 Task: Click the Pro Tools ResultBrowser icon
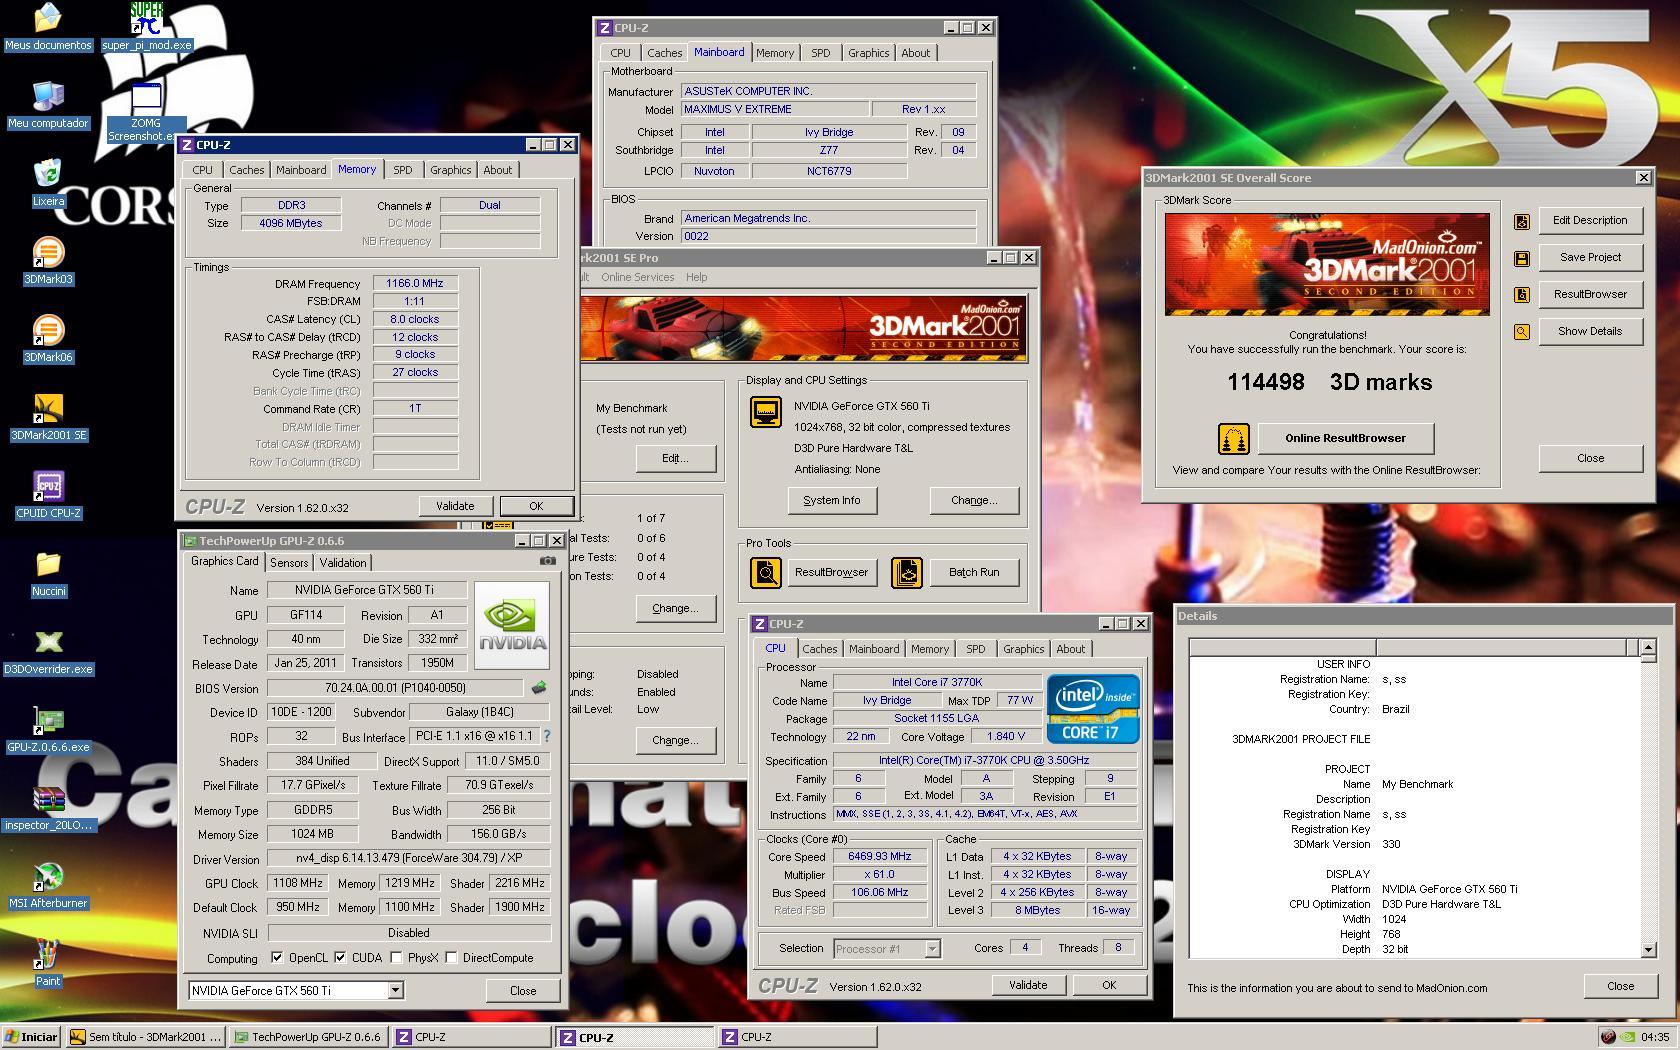[766, 573]
